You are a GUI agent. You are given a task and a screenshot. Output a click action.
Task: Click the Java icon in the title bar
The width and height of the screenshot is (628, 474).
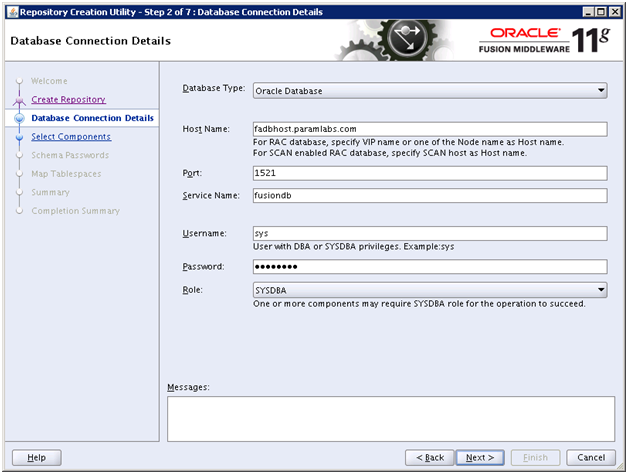coord(13,12)
